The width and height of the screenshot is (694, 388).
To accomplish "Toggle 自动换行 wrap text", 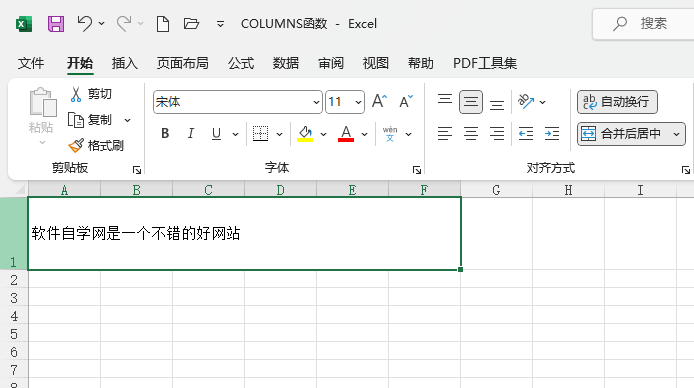I will coord(617,102).
